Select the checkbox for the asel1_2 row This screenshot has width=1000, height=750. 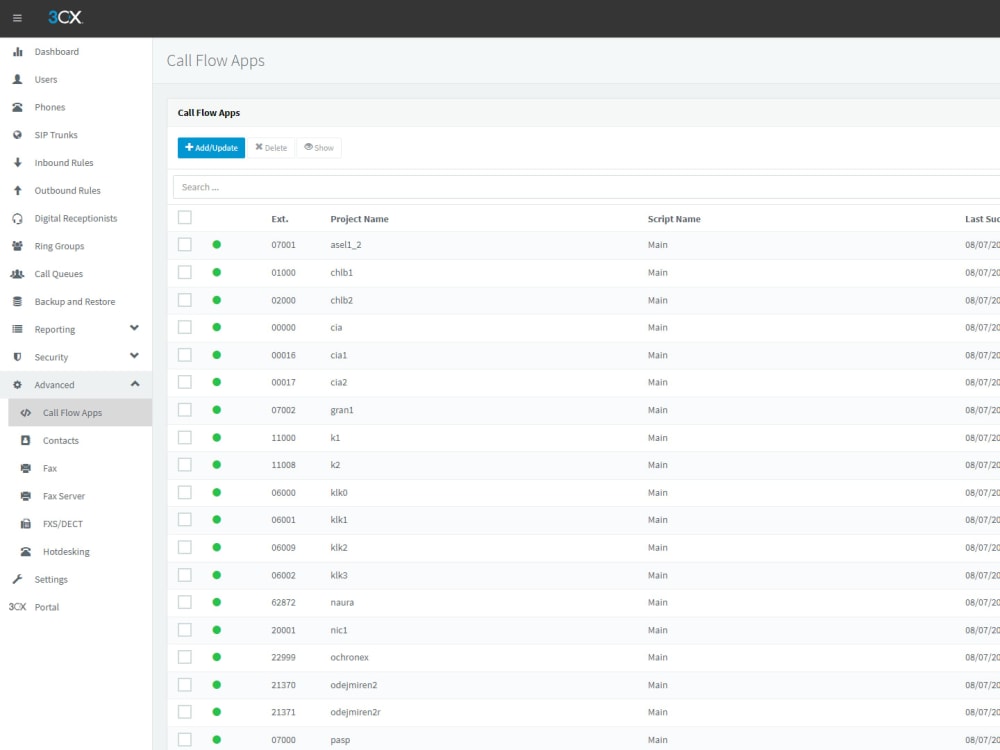(x=185, y=244)
